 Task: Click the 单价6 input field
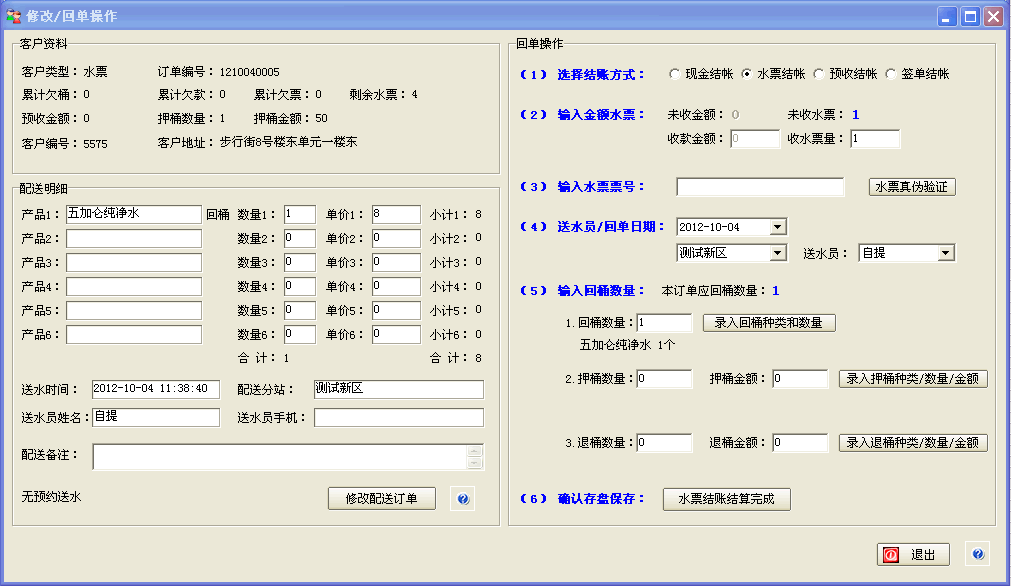397,334
